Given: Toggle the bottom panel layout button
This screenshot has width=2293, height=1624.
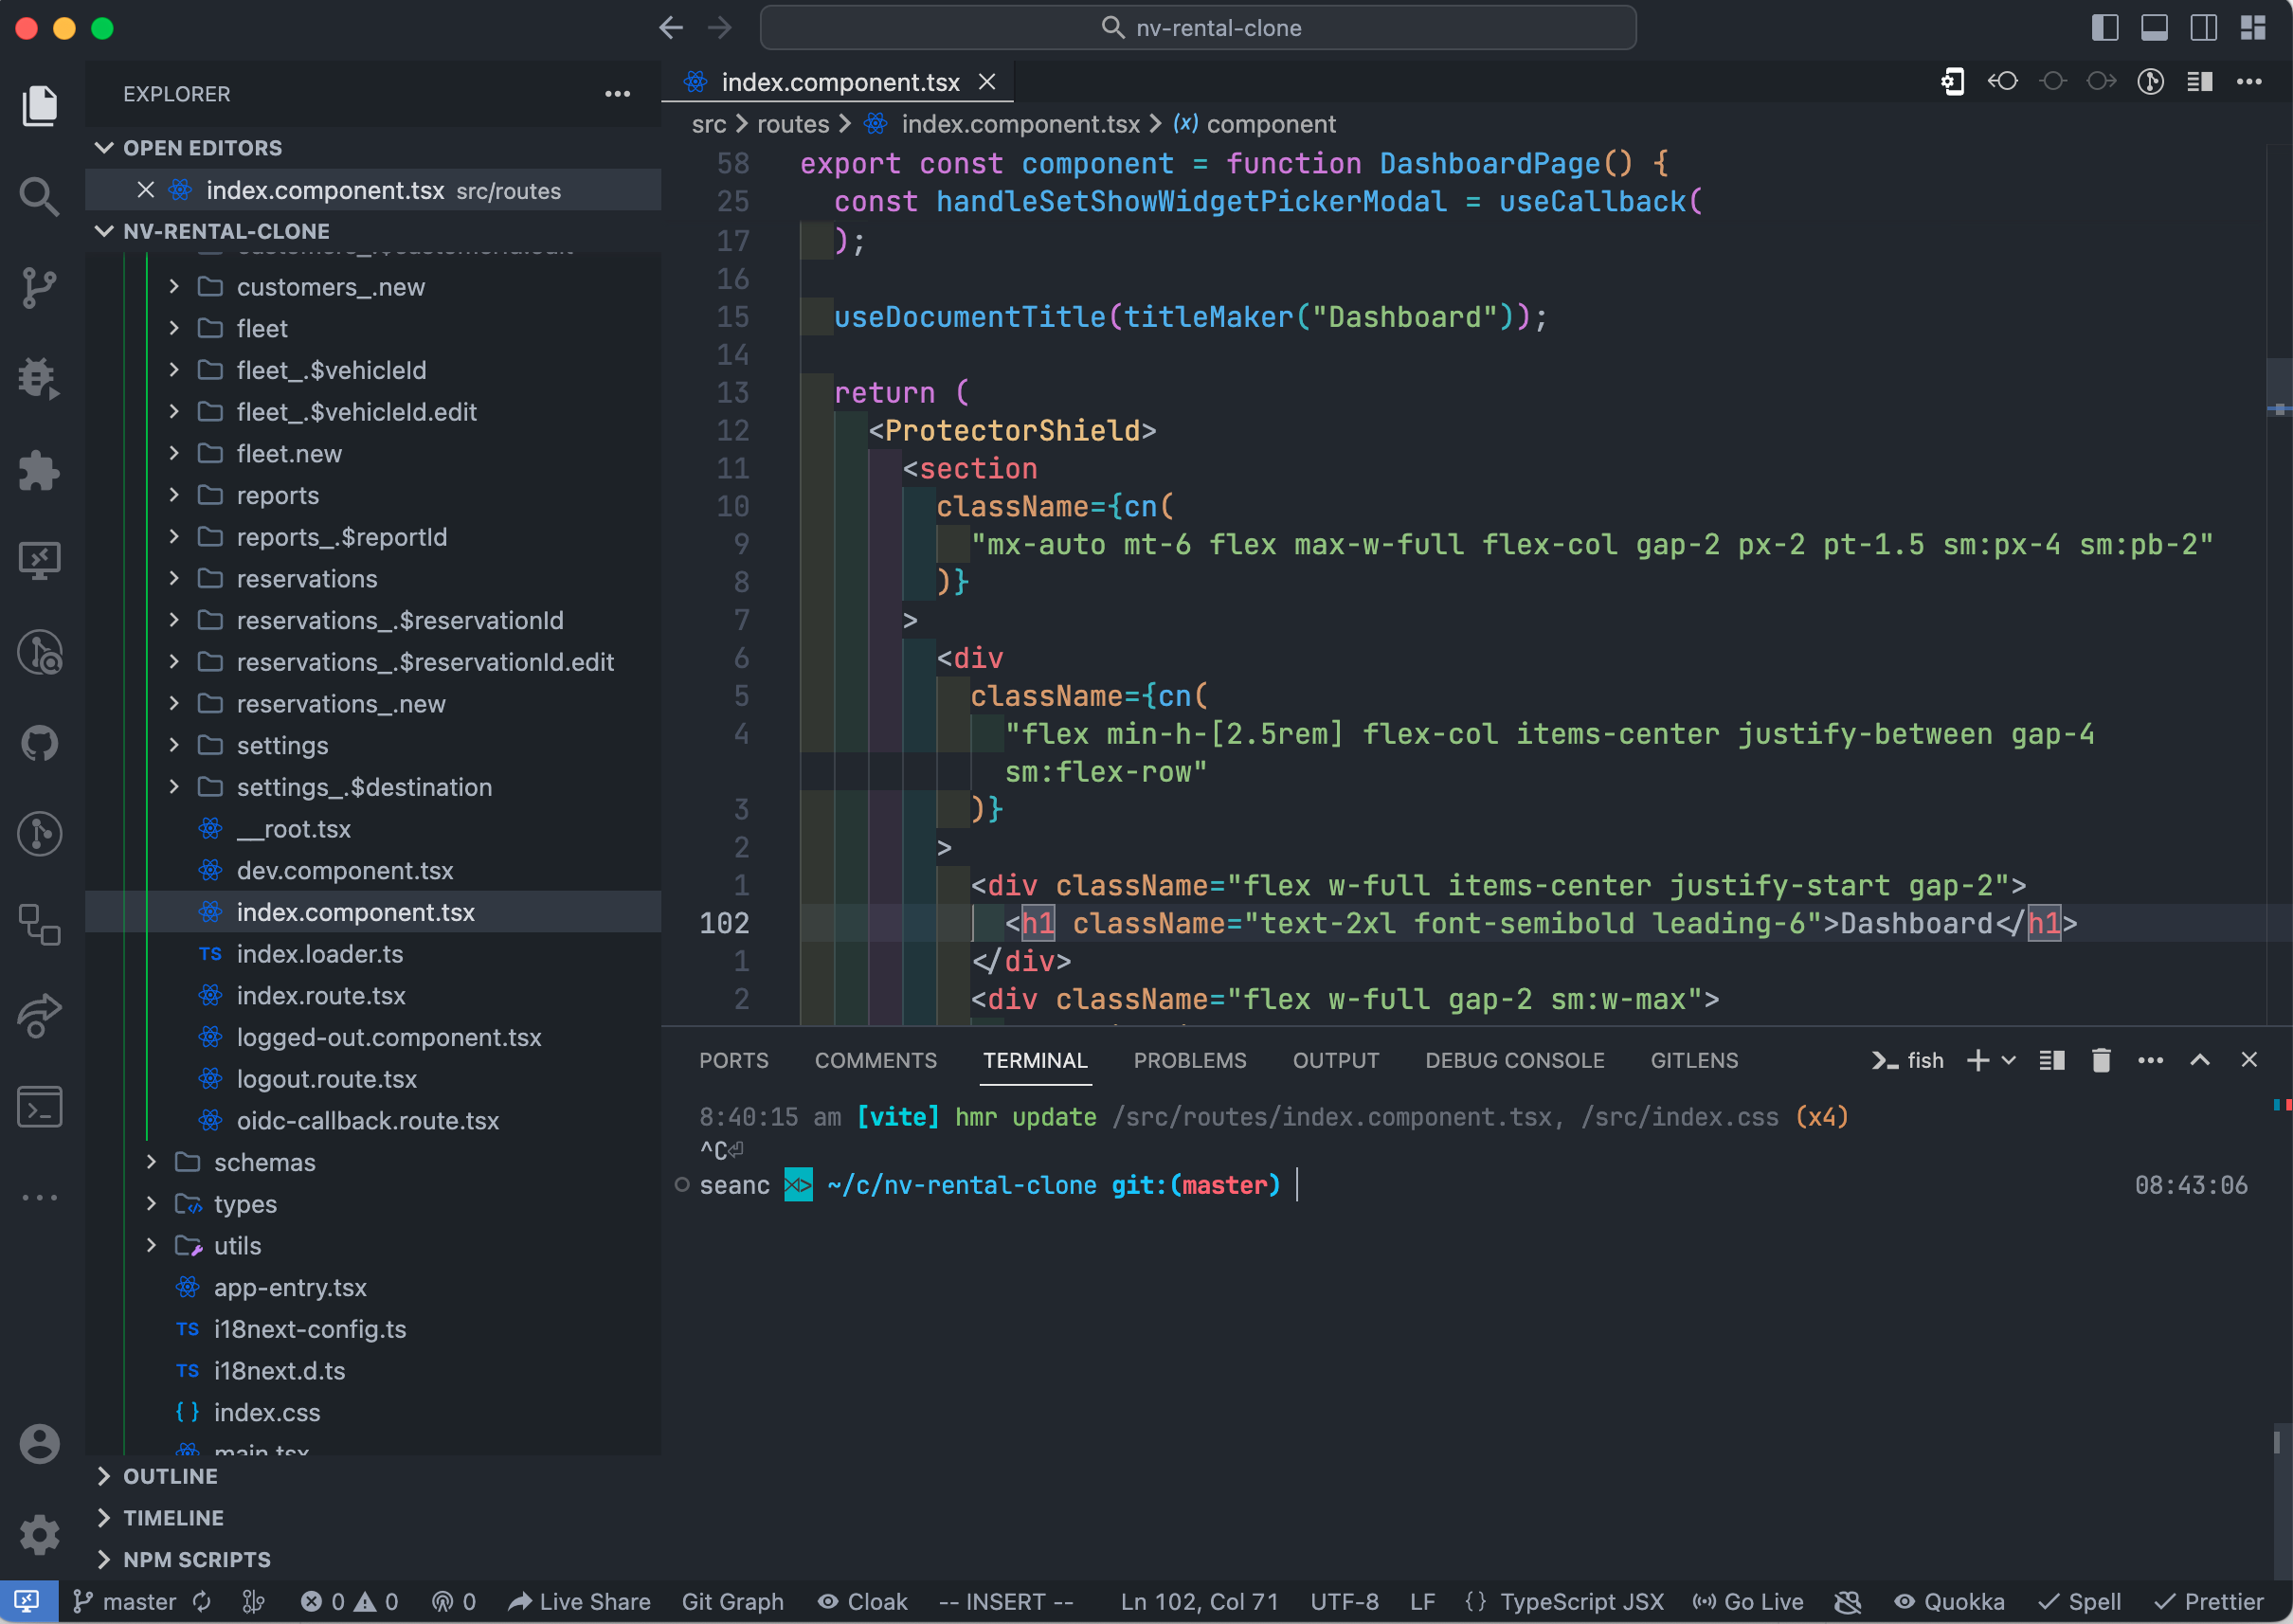Looking at the screenshot, I should point(2154,28).
